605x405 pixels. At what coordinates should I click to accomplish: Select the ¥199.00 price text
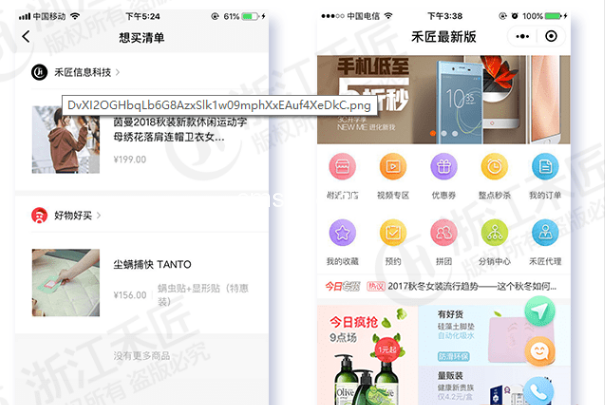click(x=130, y=159)
